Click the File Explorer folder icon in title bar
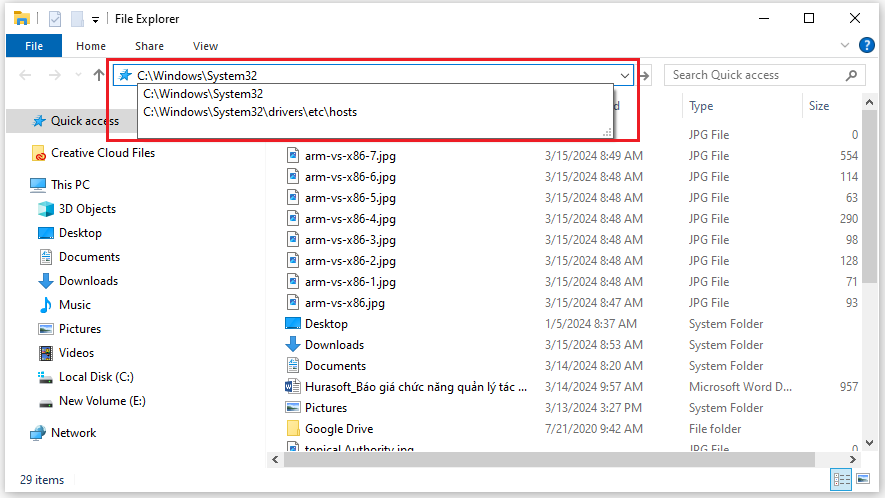Image resolution: width=885 pixels, height=498 pixels. [x=21, y=18]
